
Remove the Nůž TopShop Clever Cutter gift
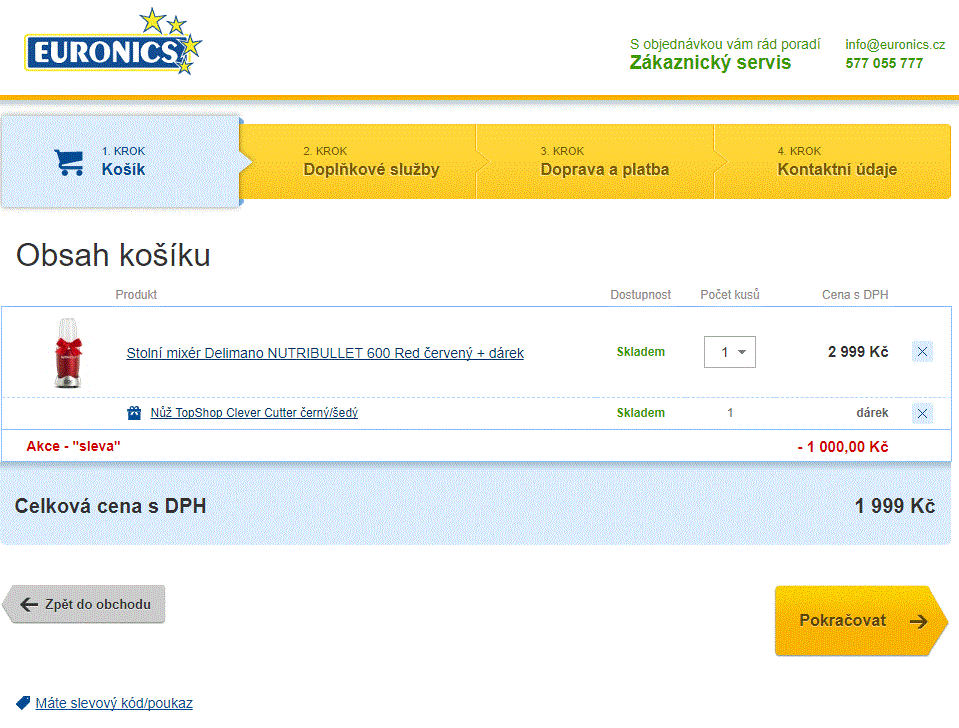coord(922,414)
